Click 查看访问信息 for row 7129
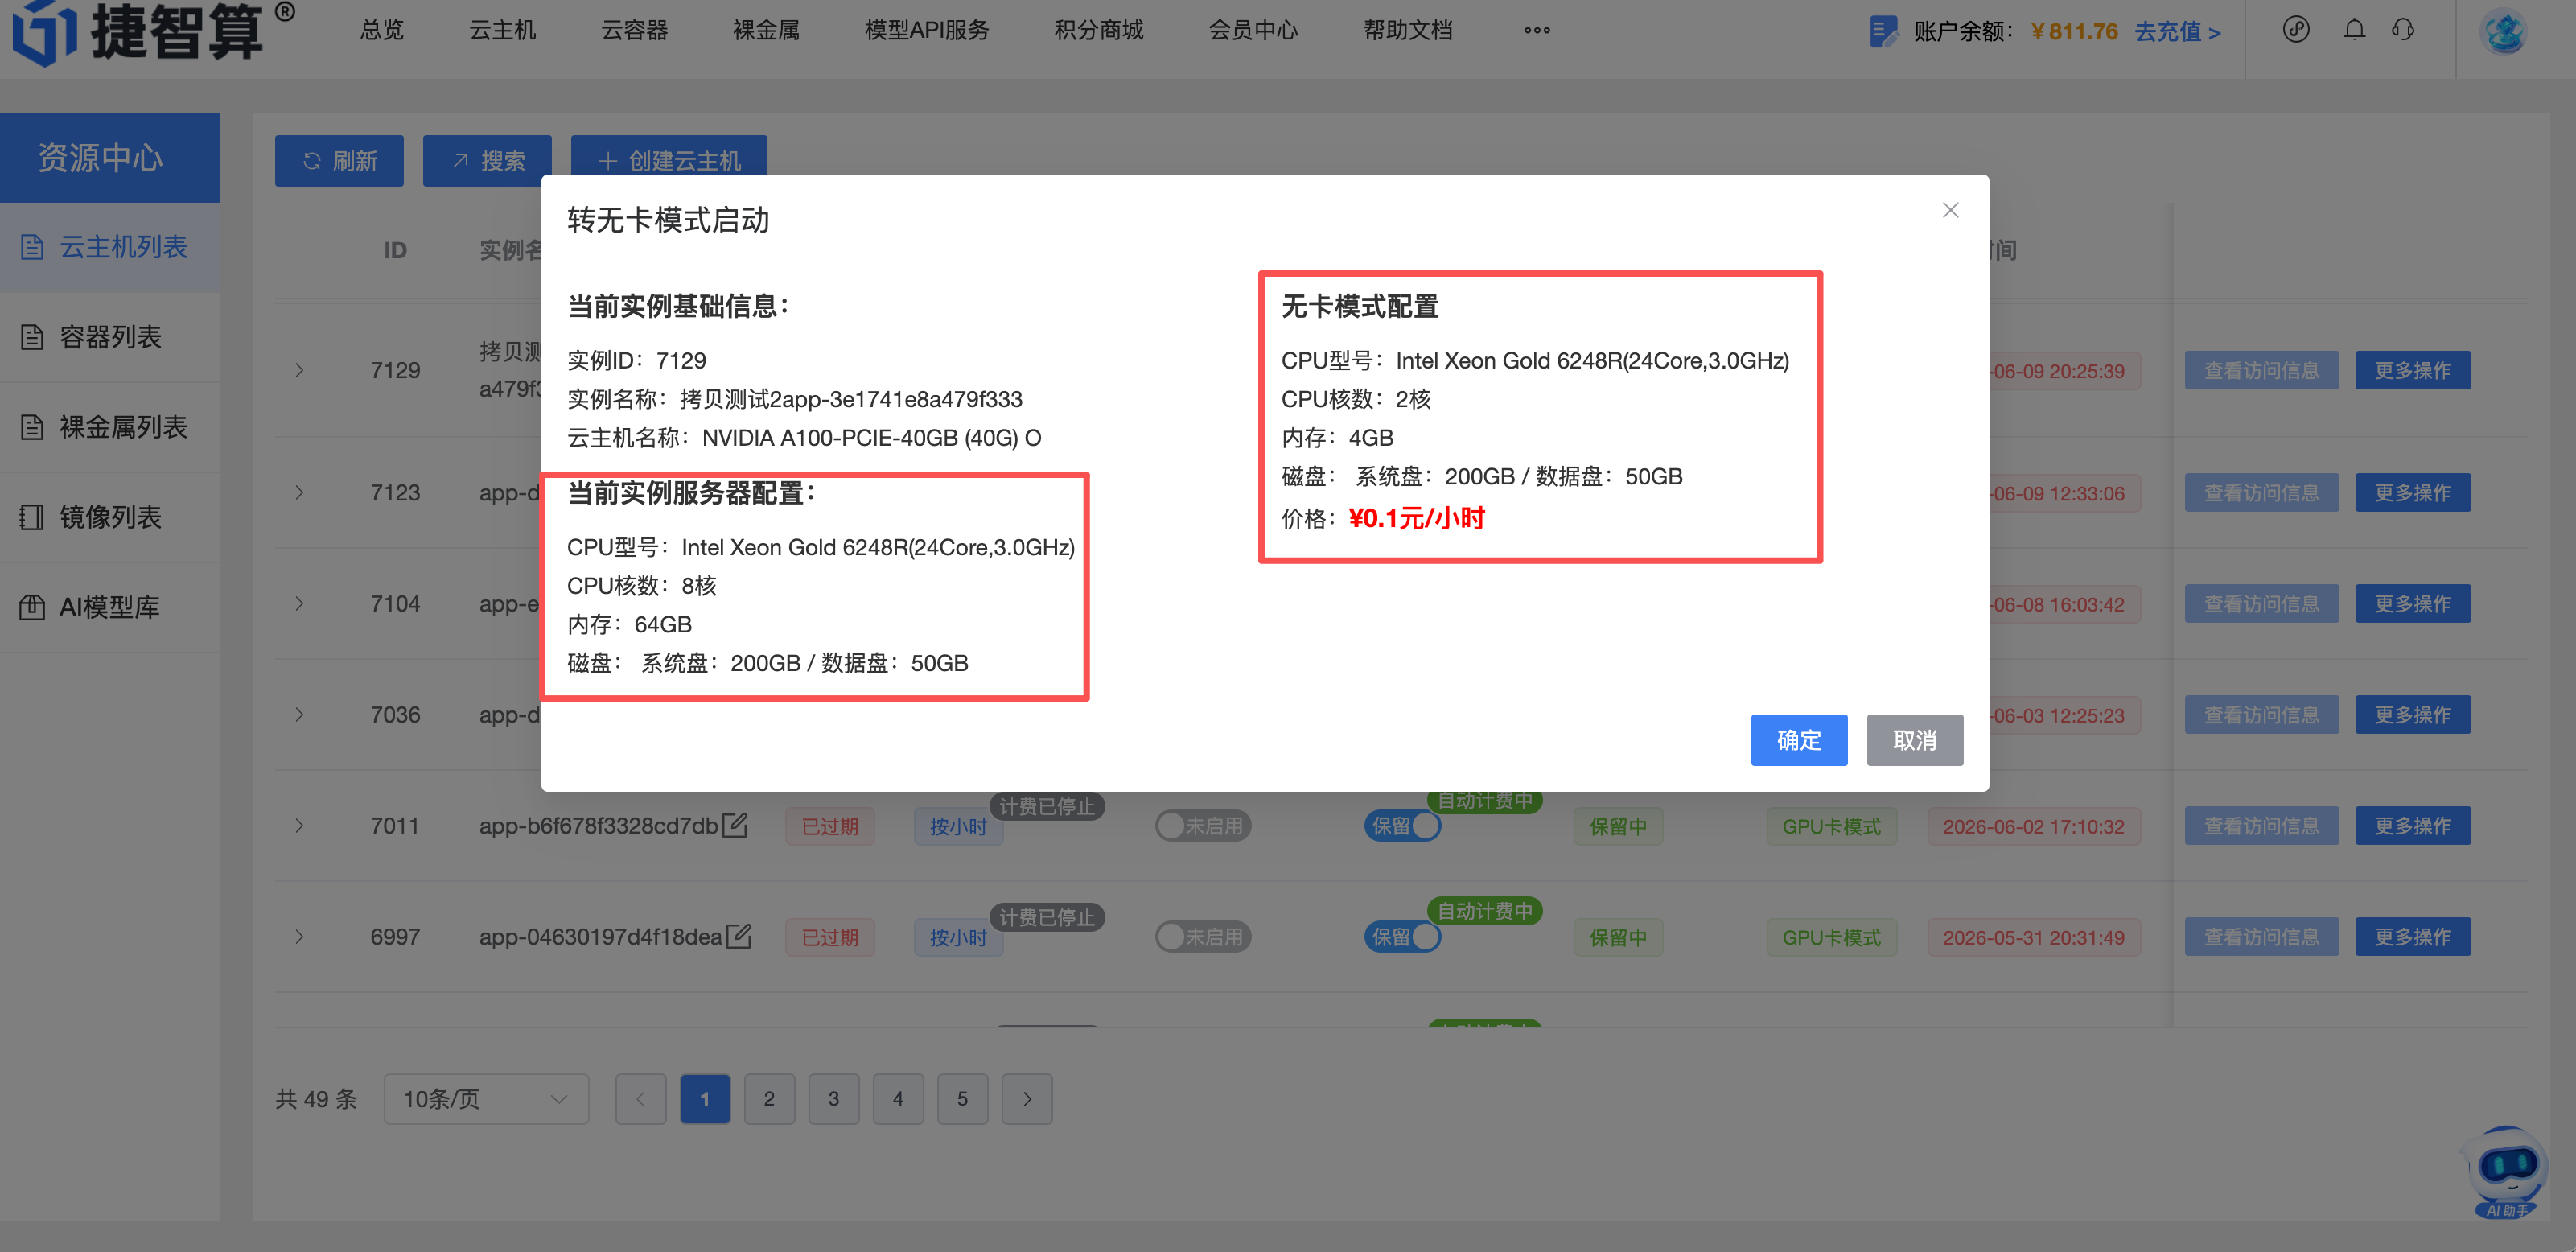Image resolution: width=2576 pixels, height=1252 pixels. (x=2261, y=370)
